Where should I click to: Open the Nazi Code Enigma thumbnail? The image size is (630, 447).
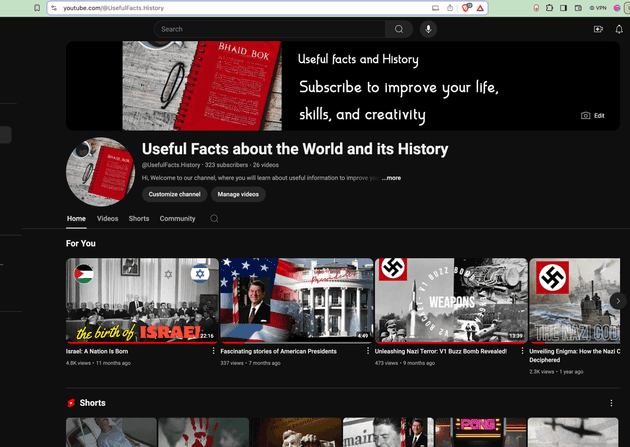pos(575,300)
